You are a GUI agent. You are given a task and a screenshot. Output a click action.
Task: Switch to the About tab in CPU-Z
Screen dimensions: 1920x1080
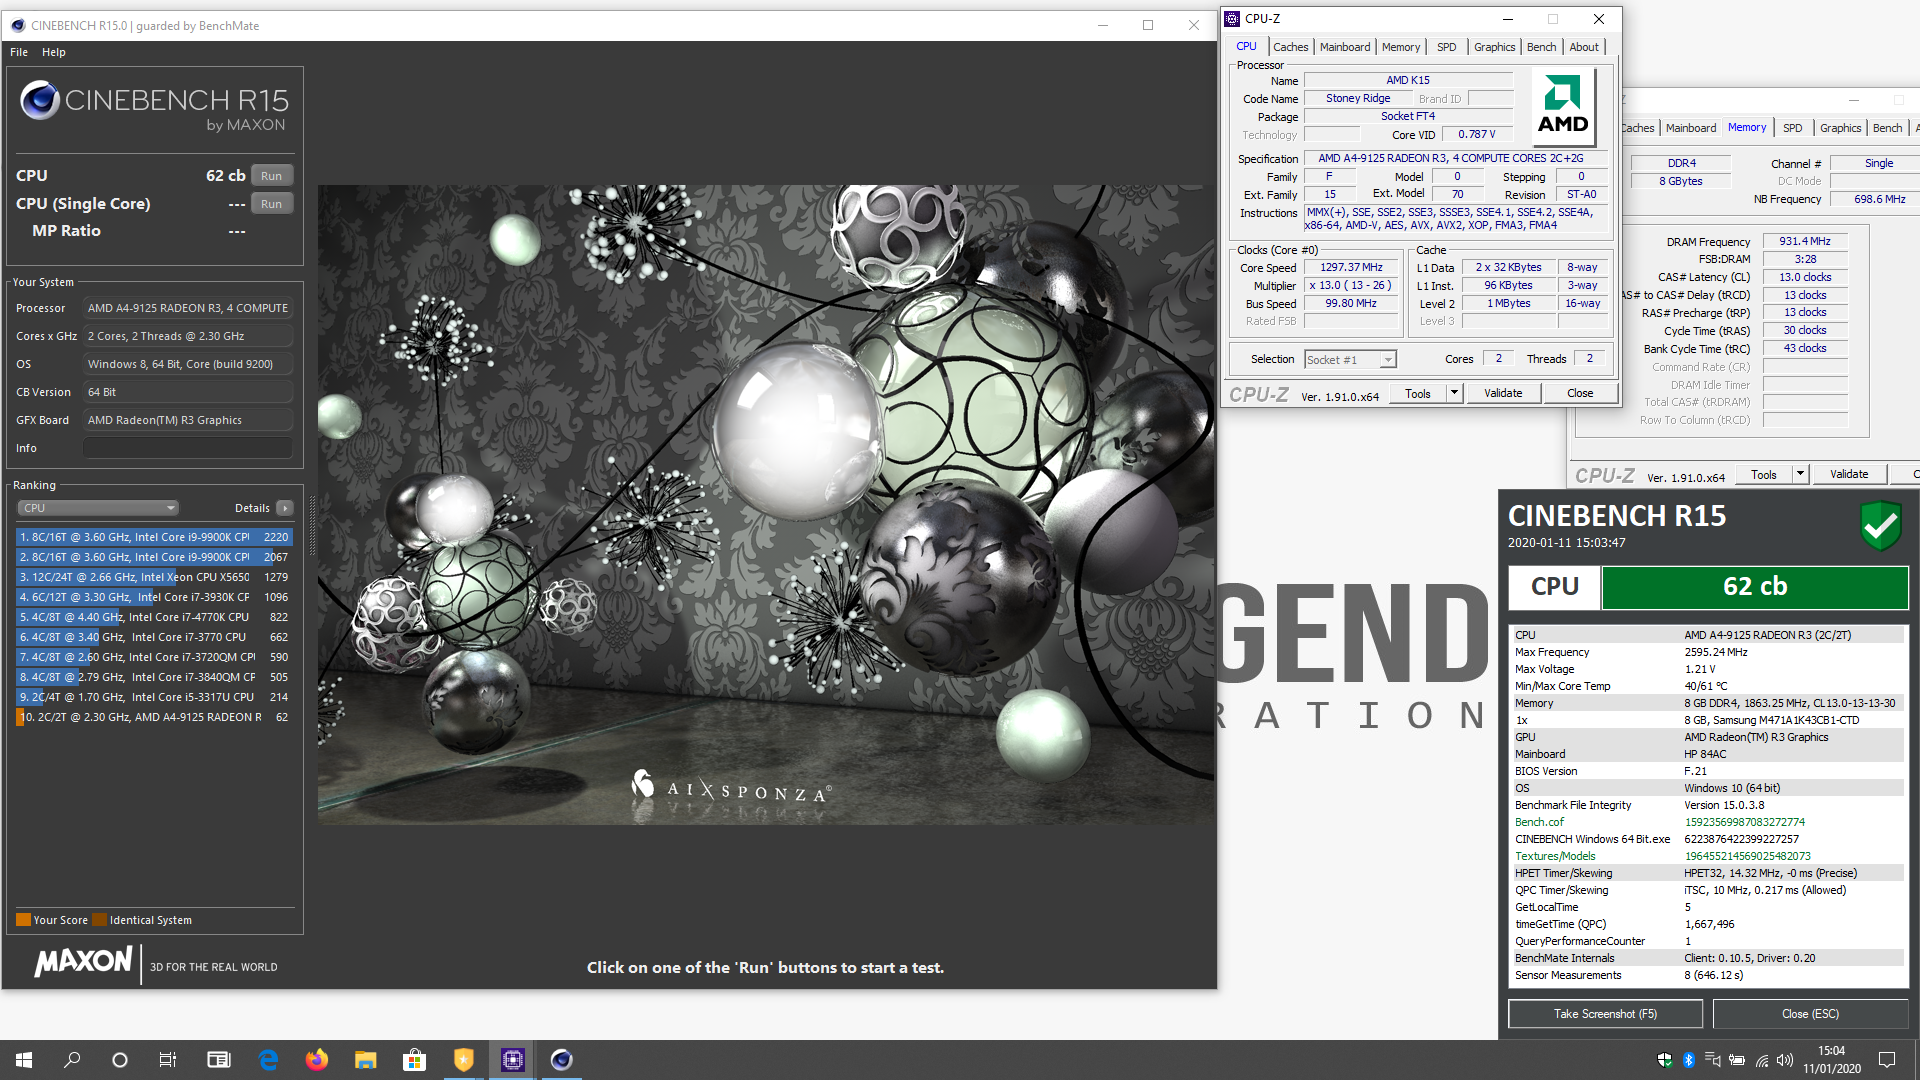point(1584,47)
